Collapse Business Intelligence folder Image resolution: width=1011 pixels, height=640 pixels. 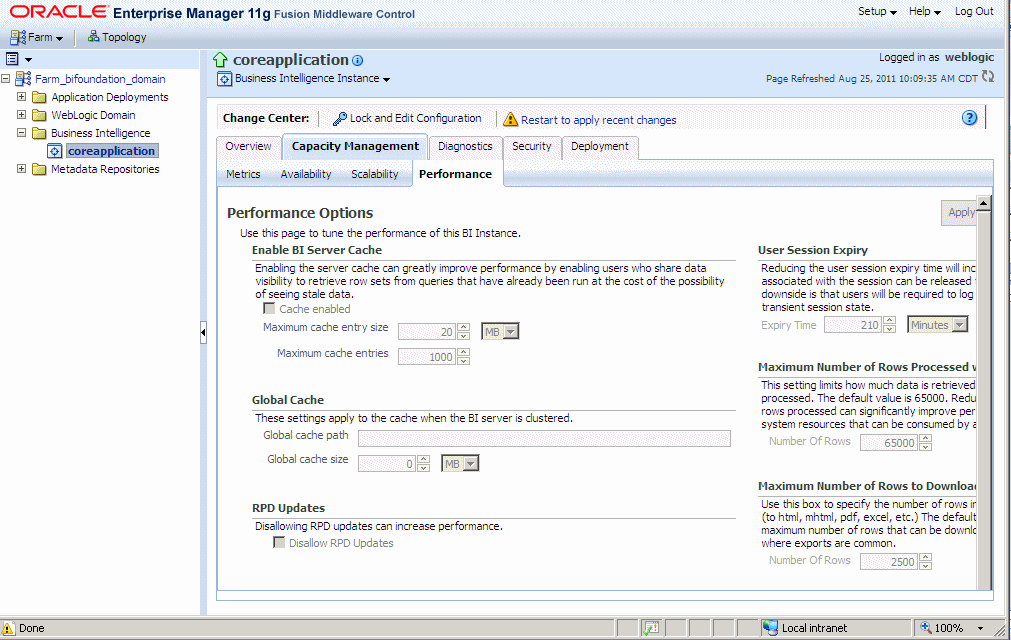21,133
